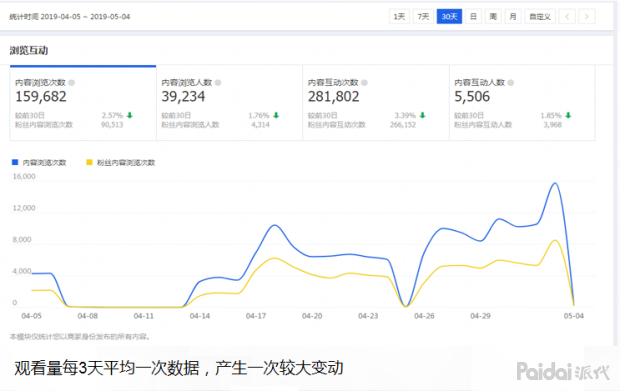Switch to the 内容互动次数 metric tab
Viewport: 620px width, 391px height.
(376, 103)
